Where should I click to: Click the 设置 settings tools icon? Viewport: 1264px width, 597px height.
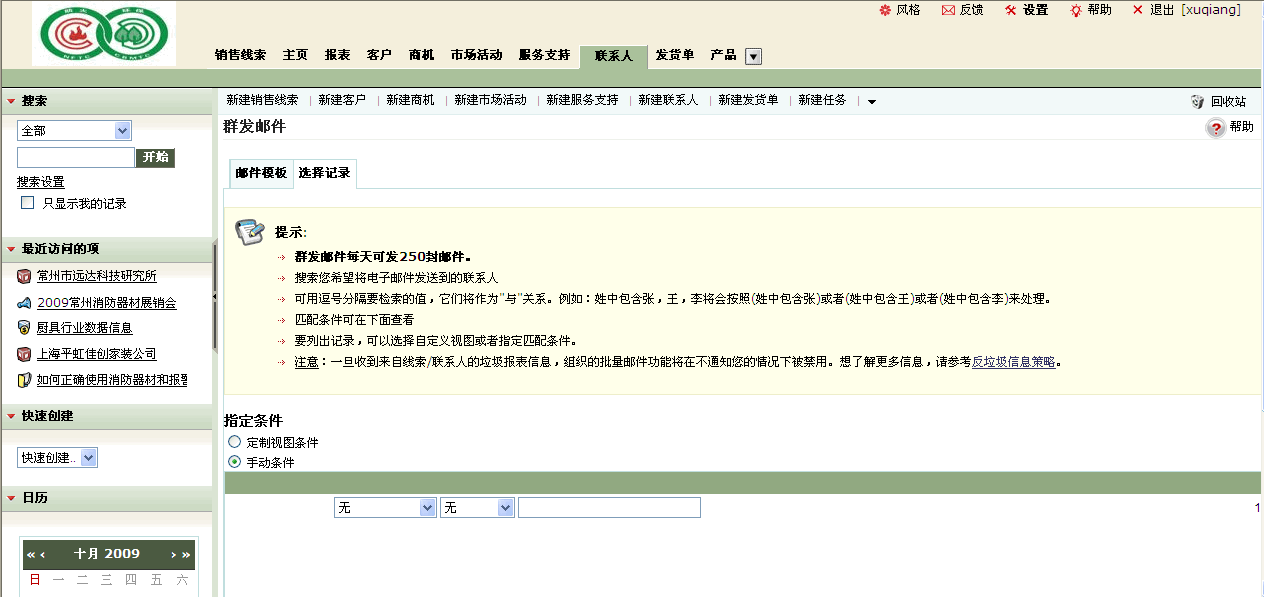tap(1011, 10)
